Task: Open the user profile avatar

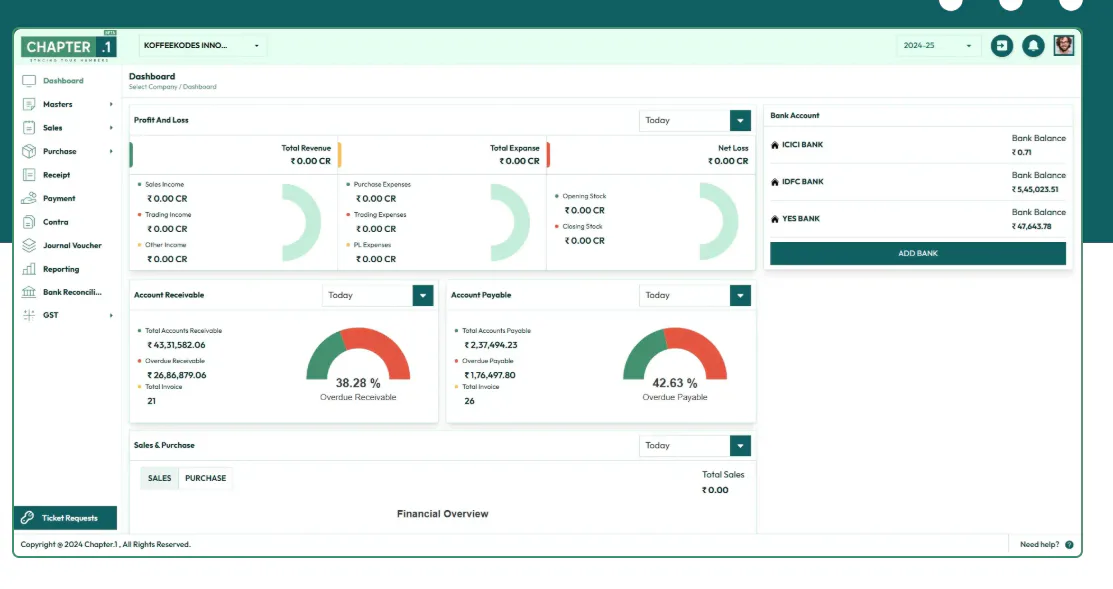Action: pyautogui.click(x=1063, y=45)
